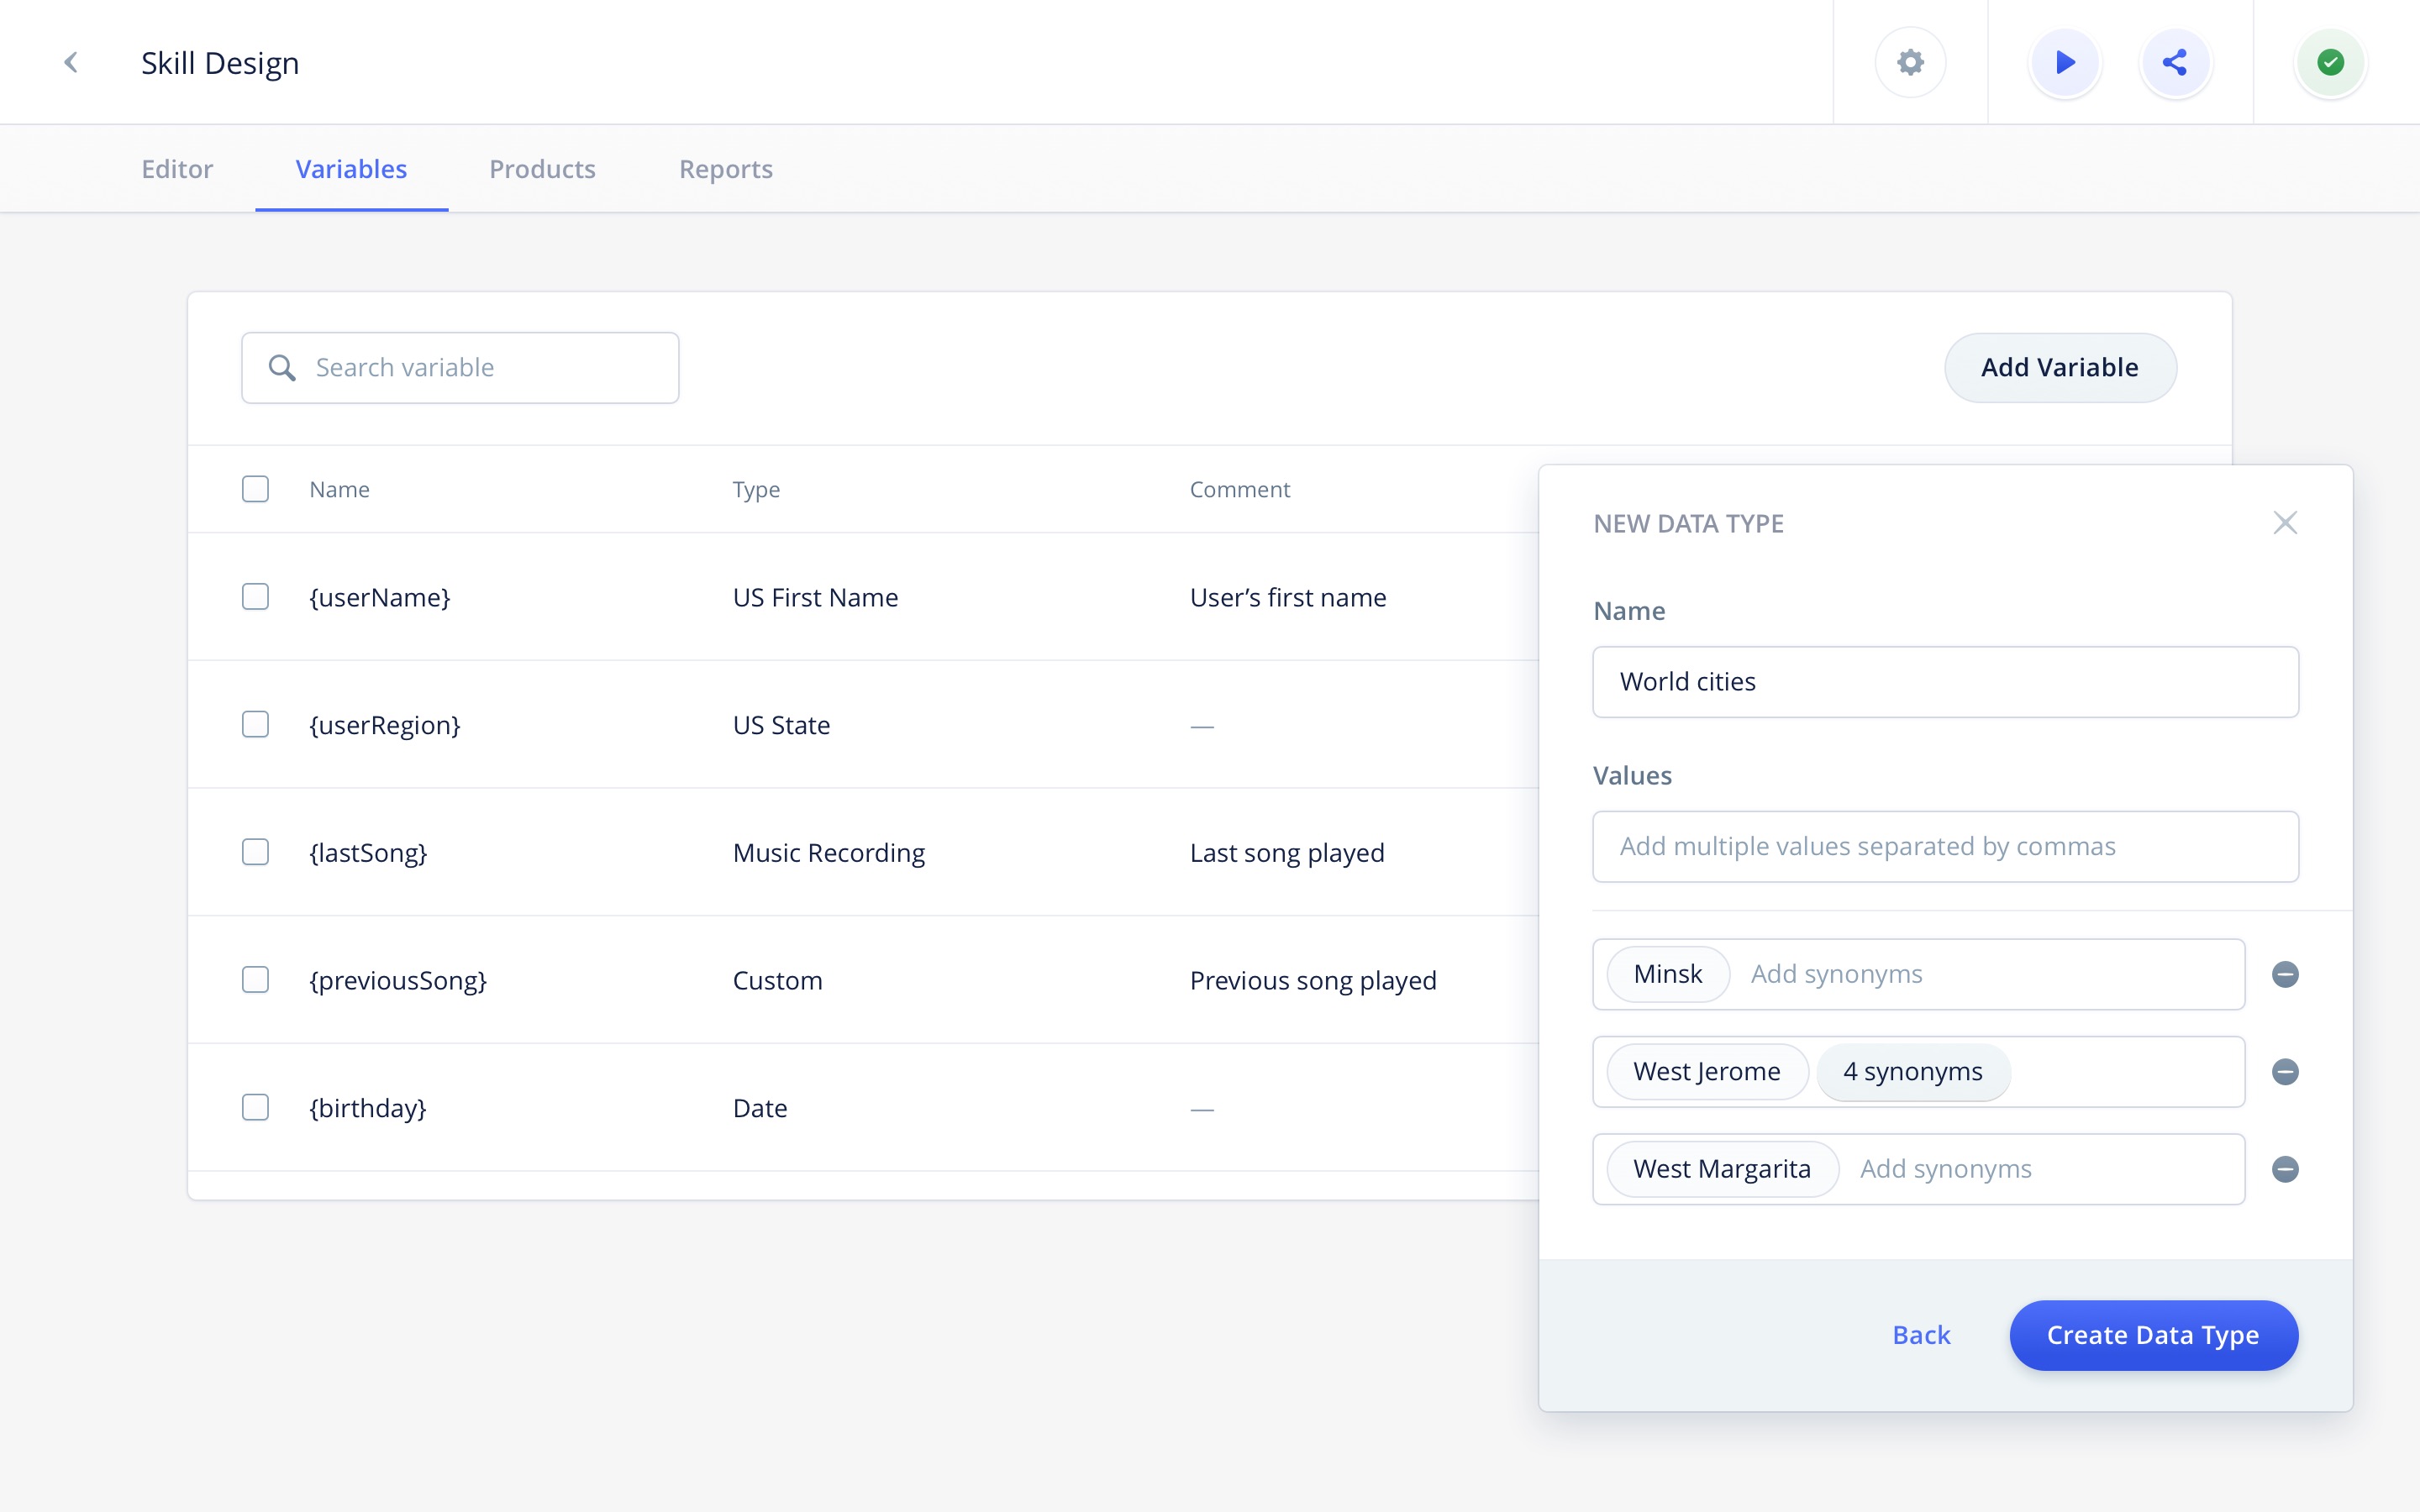
Task: Open settings with the gear icon
Action: click(1910, 62)
